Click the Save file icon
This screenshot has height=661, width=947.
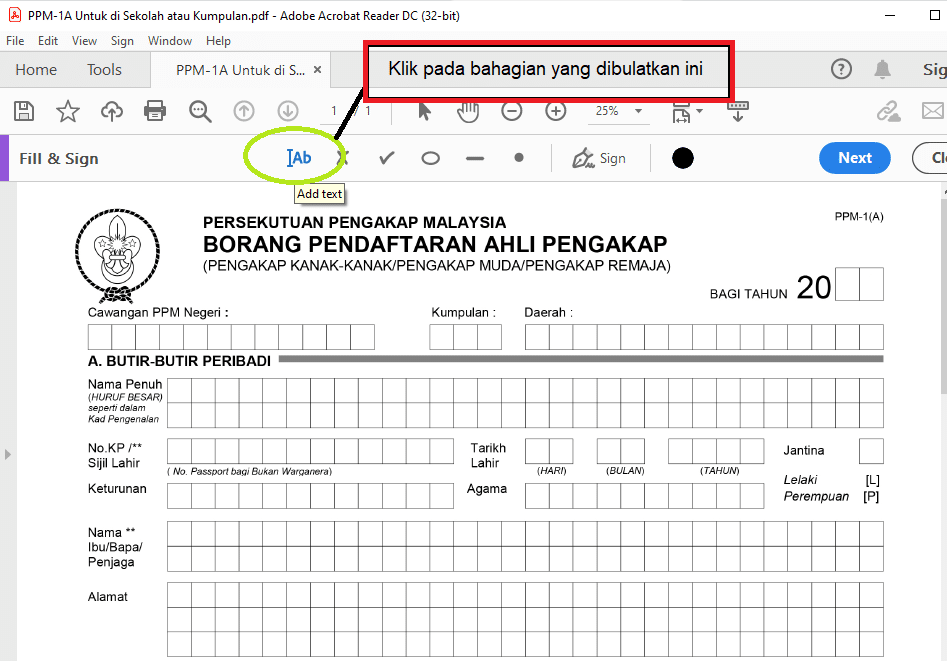click(x=24, y=111)
